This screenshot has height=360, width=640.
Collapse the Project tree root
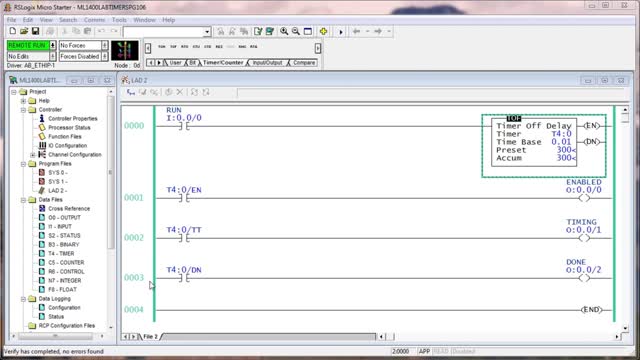pyautogui.click(x=14, y=92)
